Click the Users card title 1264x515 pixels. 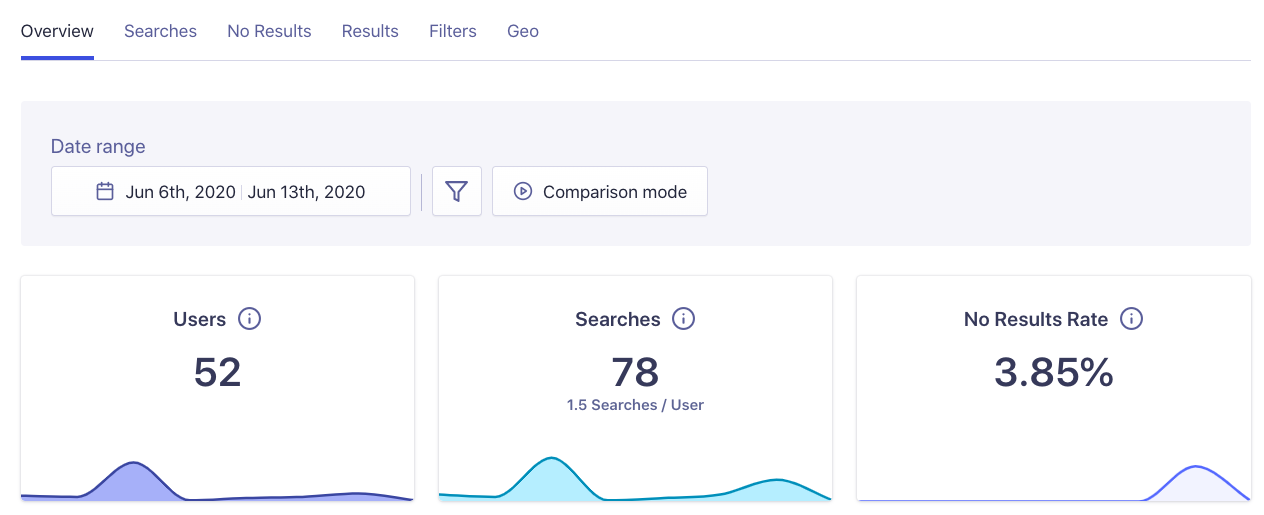pyautogui.click(x=200, y=319)
